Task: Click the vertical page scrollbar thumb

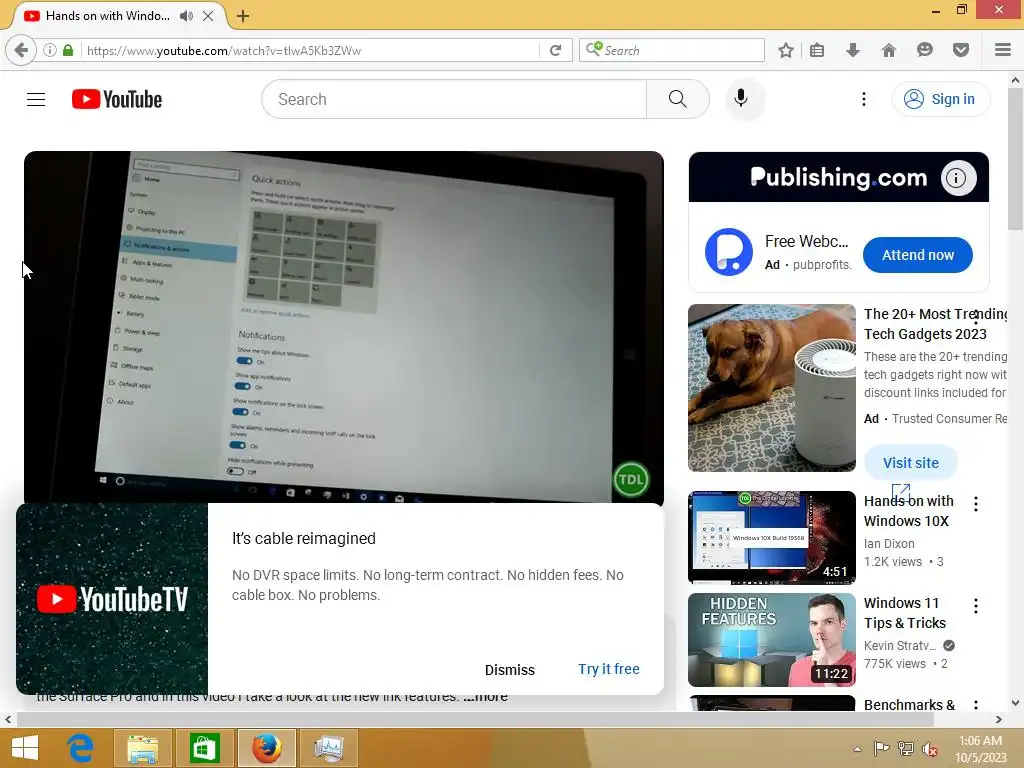Action: pos(1015,159)
